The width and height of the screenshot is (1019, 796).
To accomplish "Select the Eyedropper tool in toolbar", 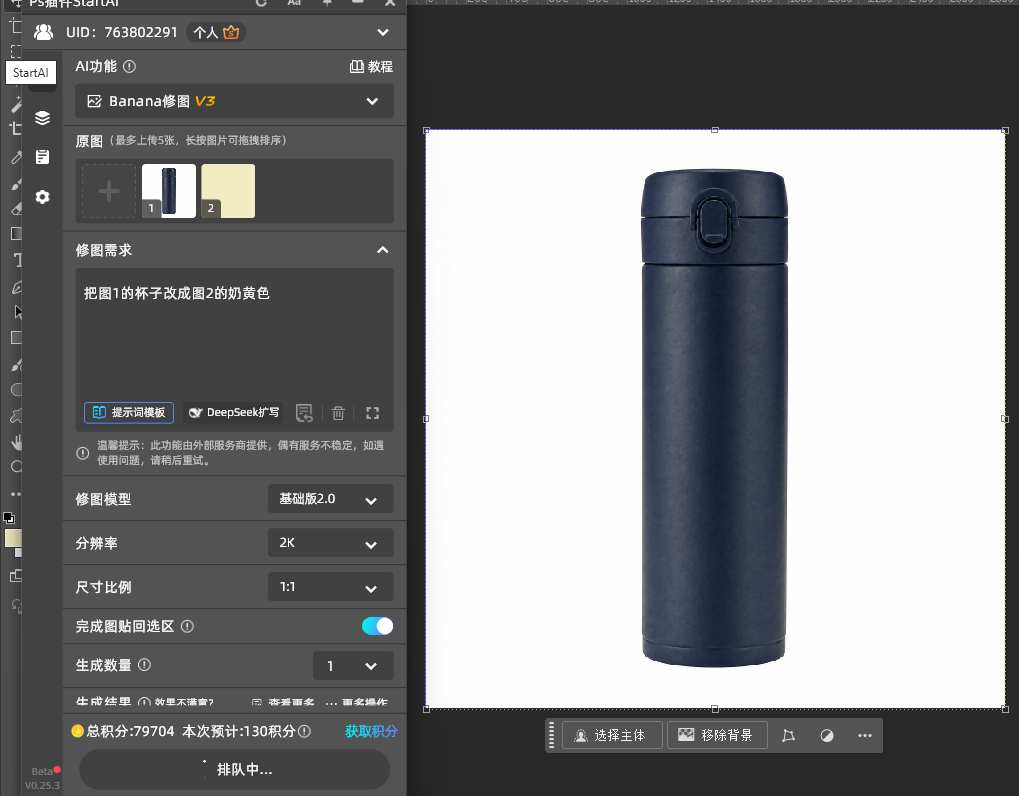I will coord(16,157).
